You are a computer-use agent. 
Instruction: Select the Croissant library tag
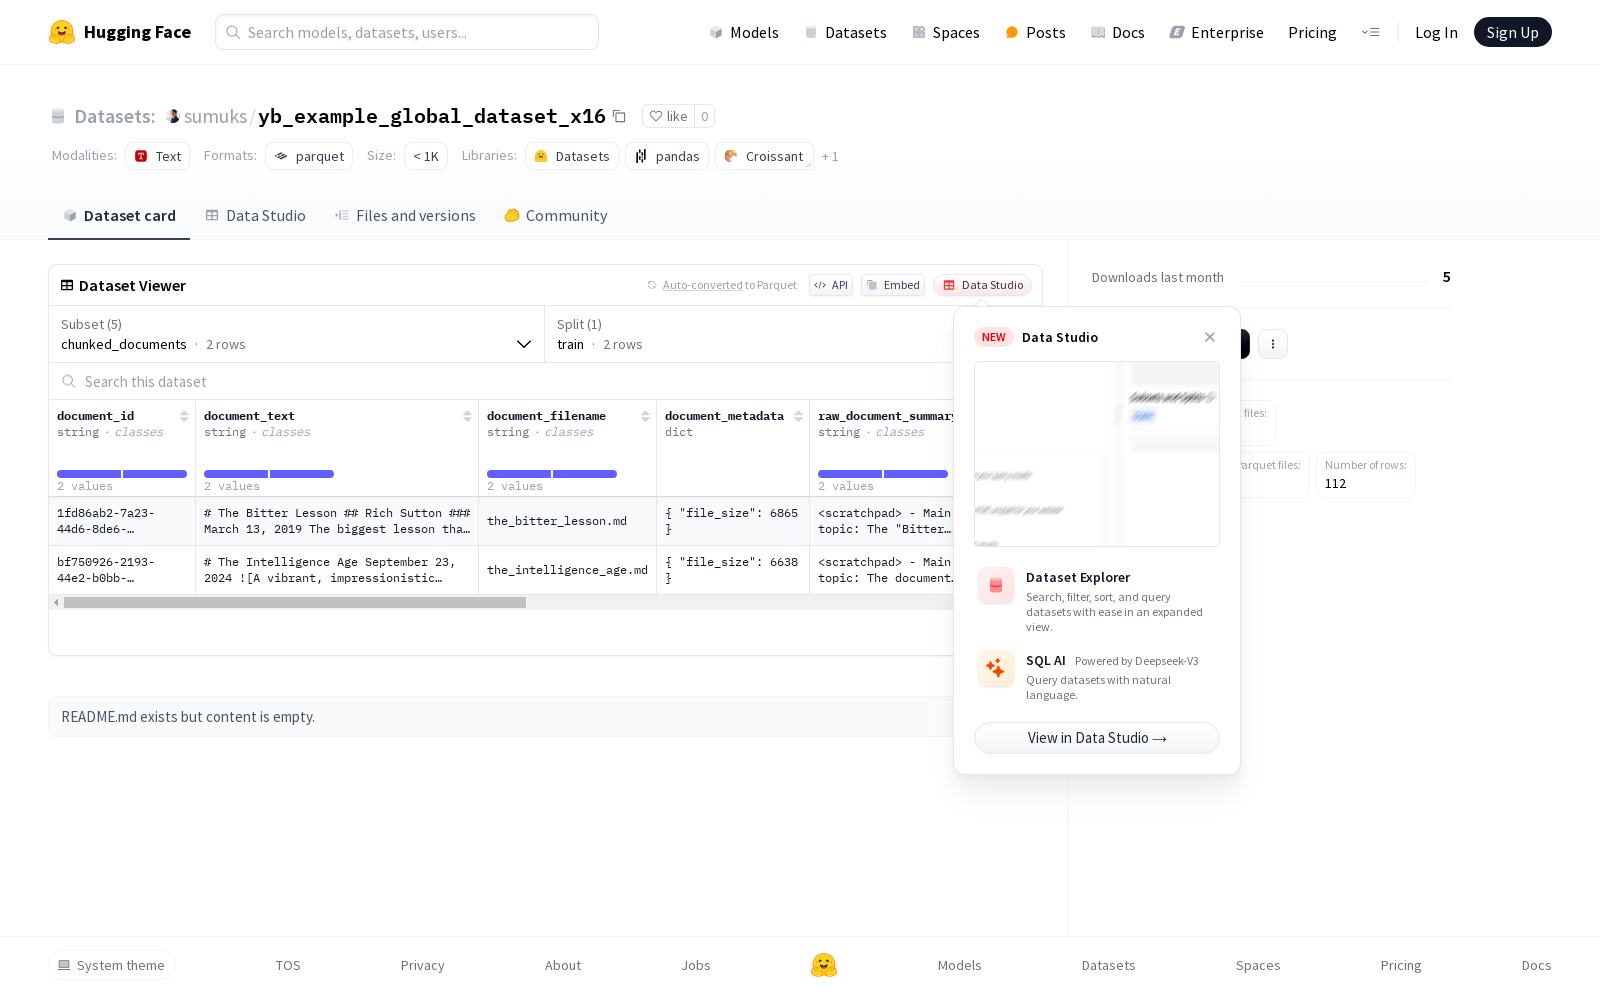[764, 156]
